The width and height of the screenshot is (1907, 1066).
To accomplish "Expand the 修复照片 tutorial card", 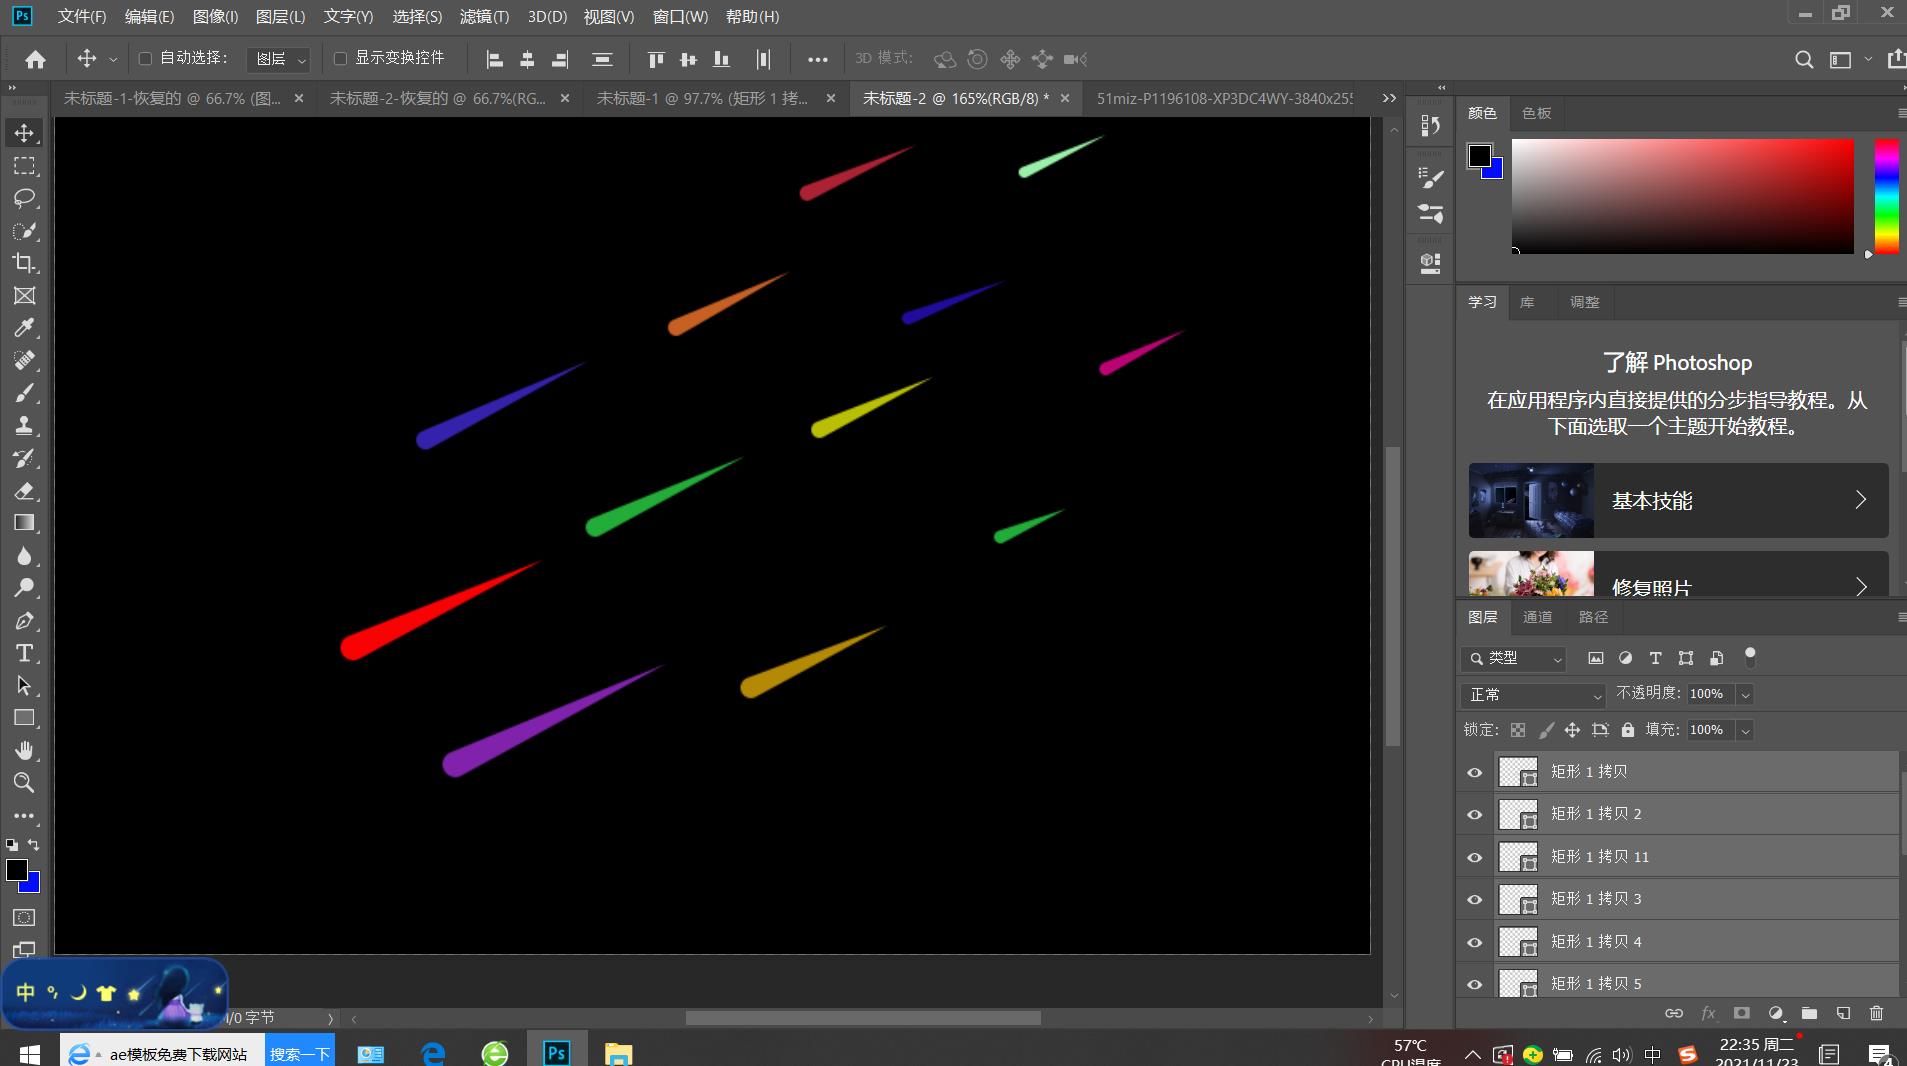I will pyautogui.click(x=1678, y=574).
